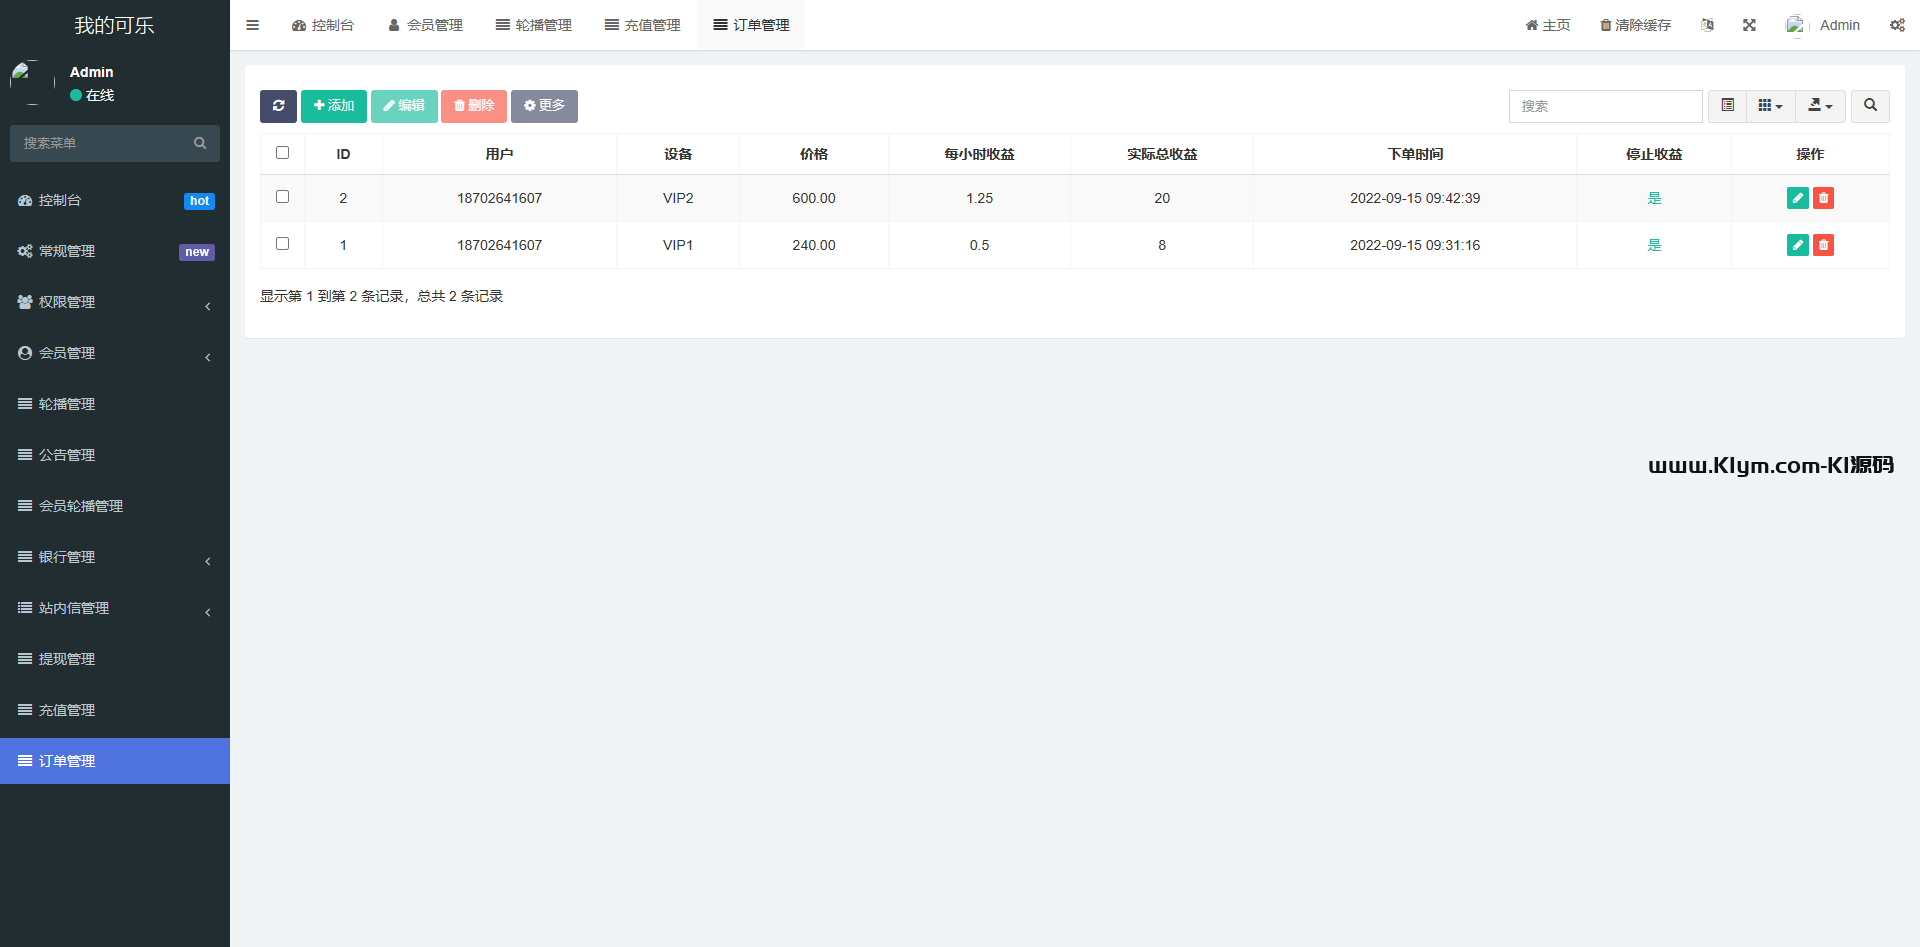Click the toggle table view icon

(1727, 106)
